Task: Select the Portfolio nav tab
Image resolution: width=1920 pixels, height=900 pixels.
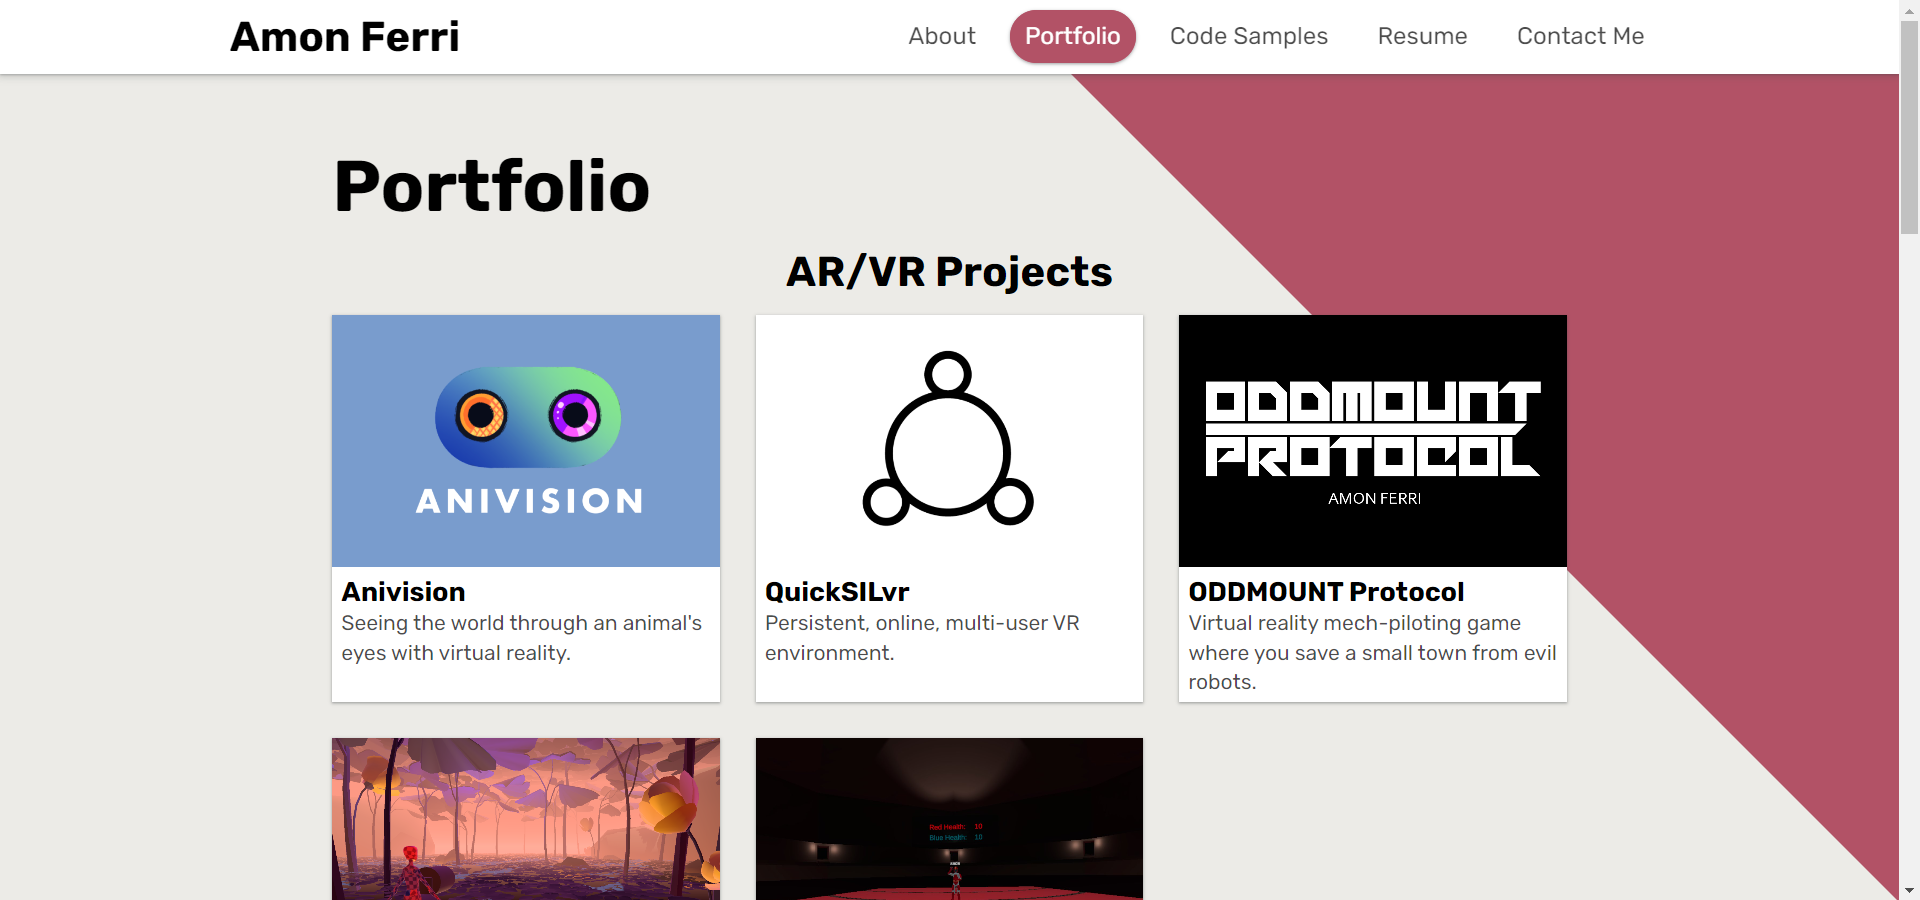Action: tap(1073, 36)
